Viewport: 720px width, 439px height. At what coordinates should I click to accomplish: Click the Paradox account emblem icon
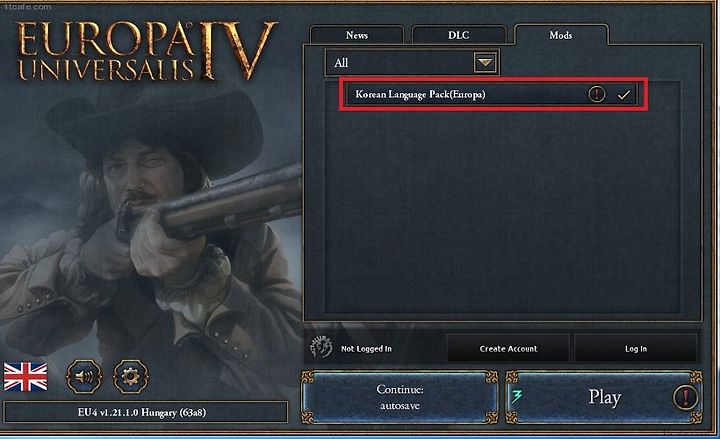point(321,347)
